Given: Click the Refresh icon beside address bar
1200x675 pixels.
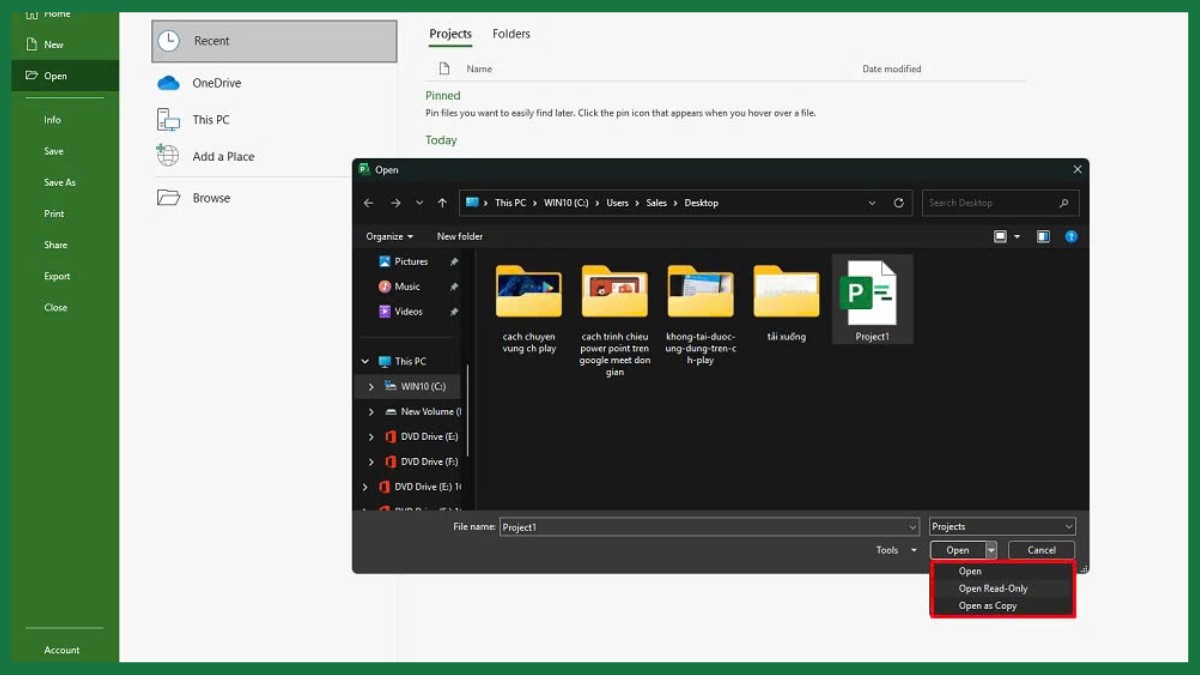Looking at the screenshot, I should [898, 203].
